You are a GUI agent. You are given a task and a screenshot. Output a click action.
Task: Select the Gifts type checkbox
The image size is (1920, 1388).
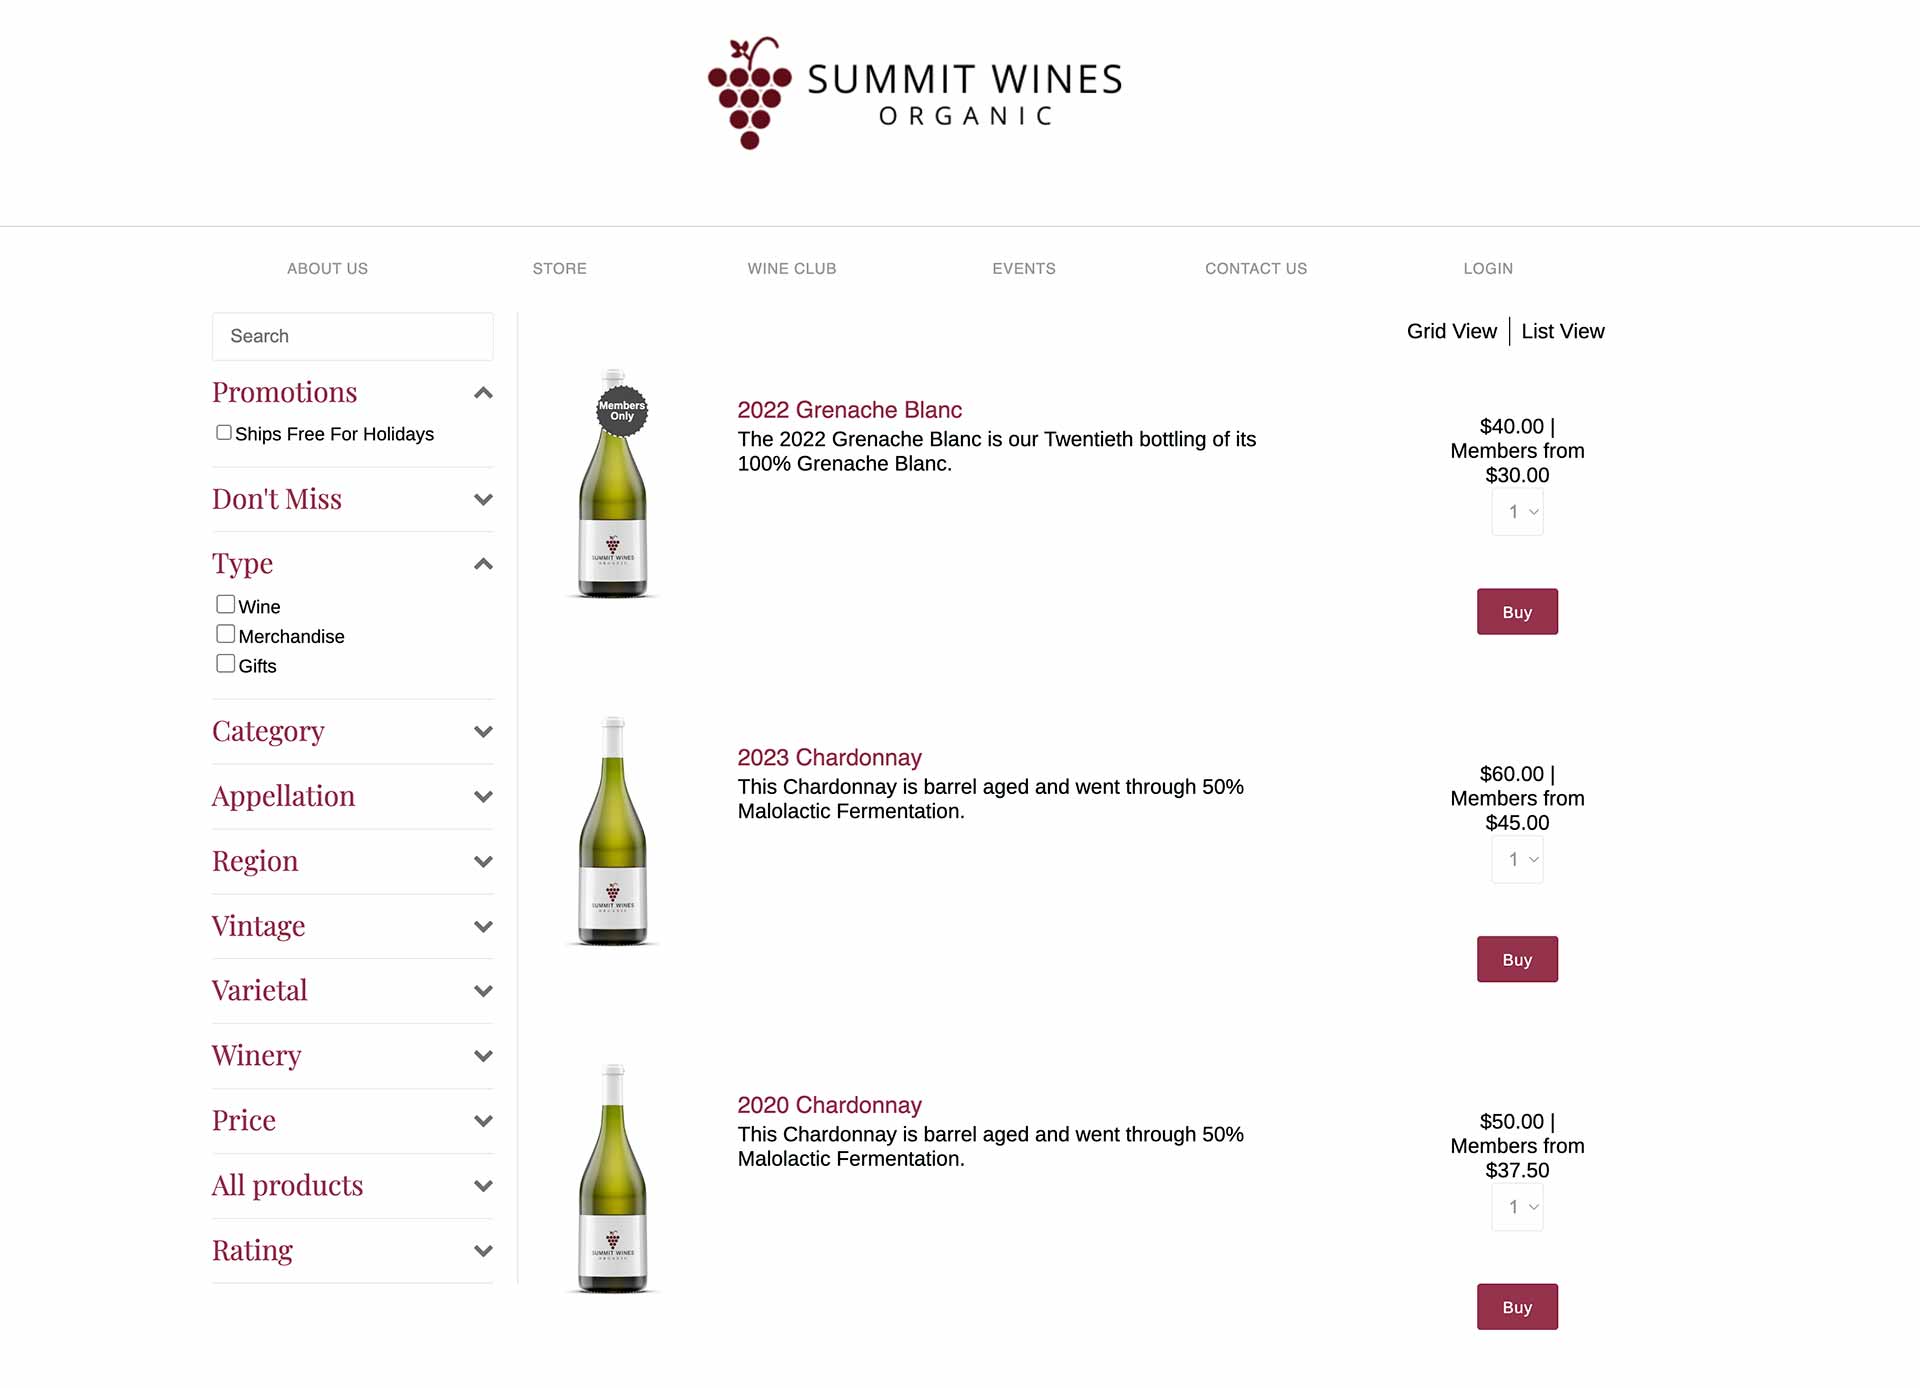(226, 664)
